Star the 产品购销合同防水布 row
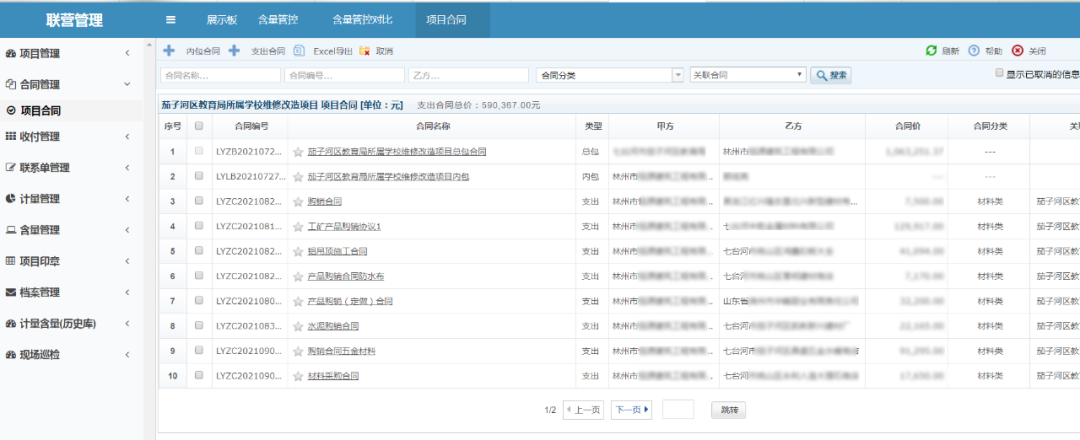 298,276
